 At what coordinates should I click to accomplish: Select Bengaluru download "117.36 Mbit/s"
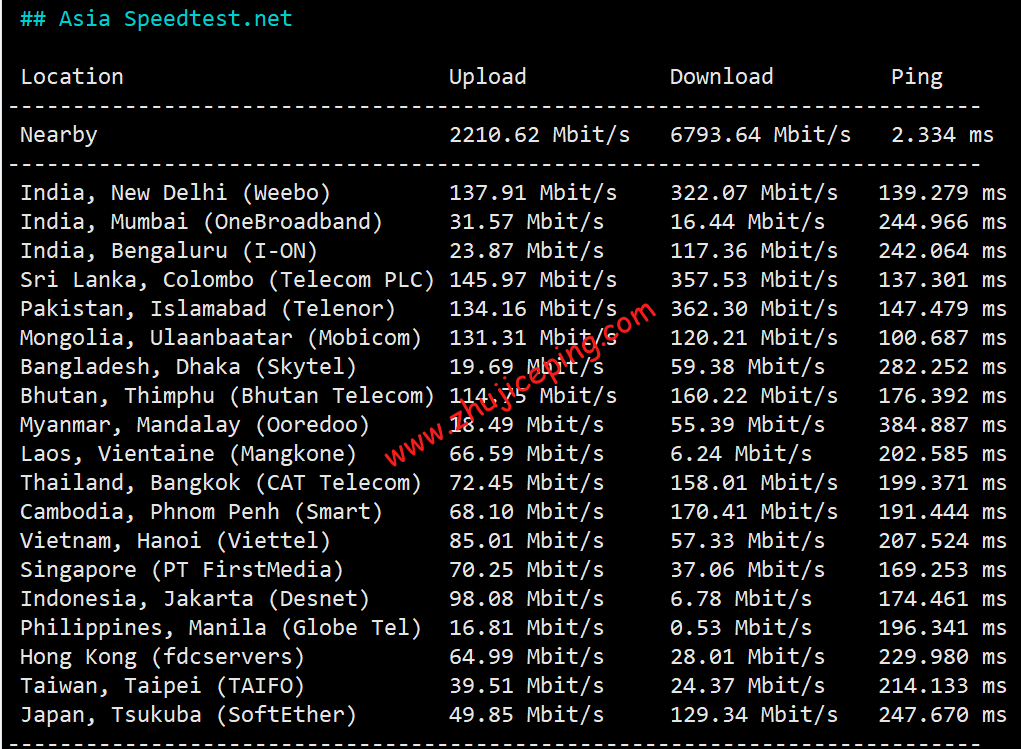pyautogui.click(x=754, y=251)
